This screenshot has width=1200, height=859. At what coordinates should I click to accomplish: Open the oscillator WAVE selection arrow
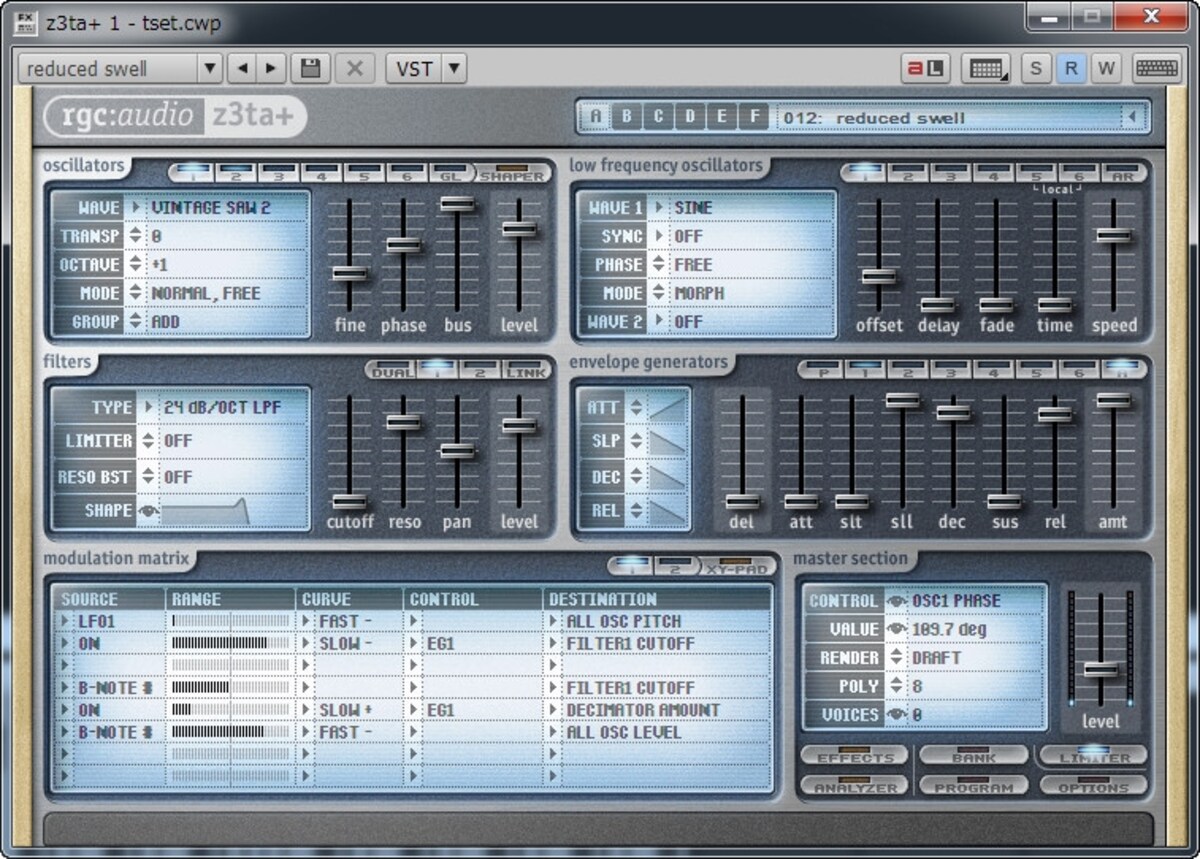click(x=135, y=208)
